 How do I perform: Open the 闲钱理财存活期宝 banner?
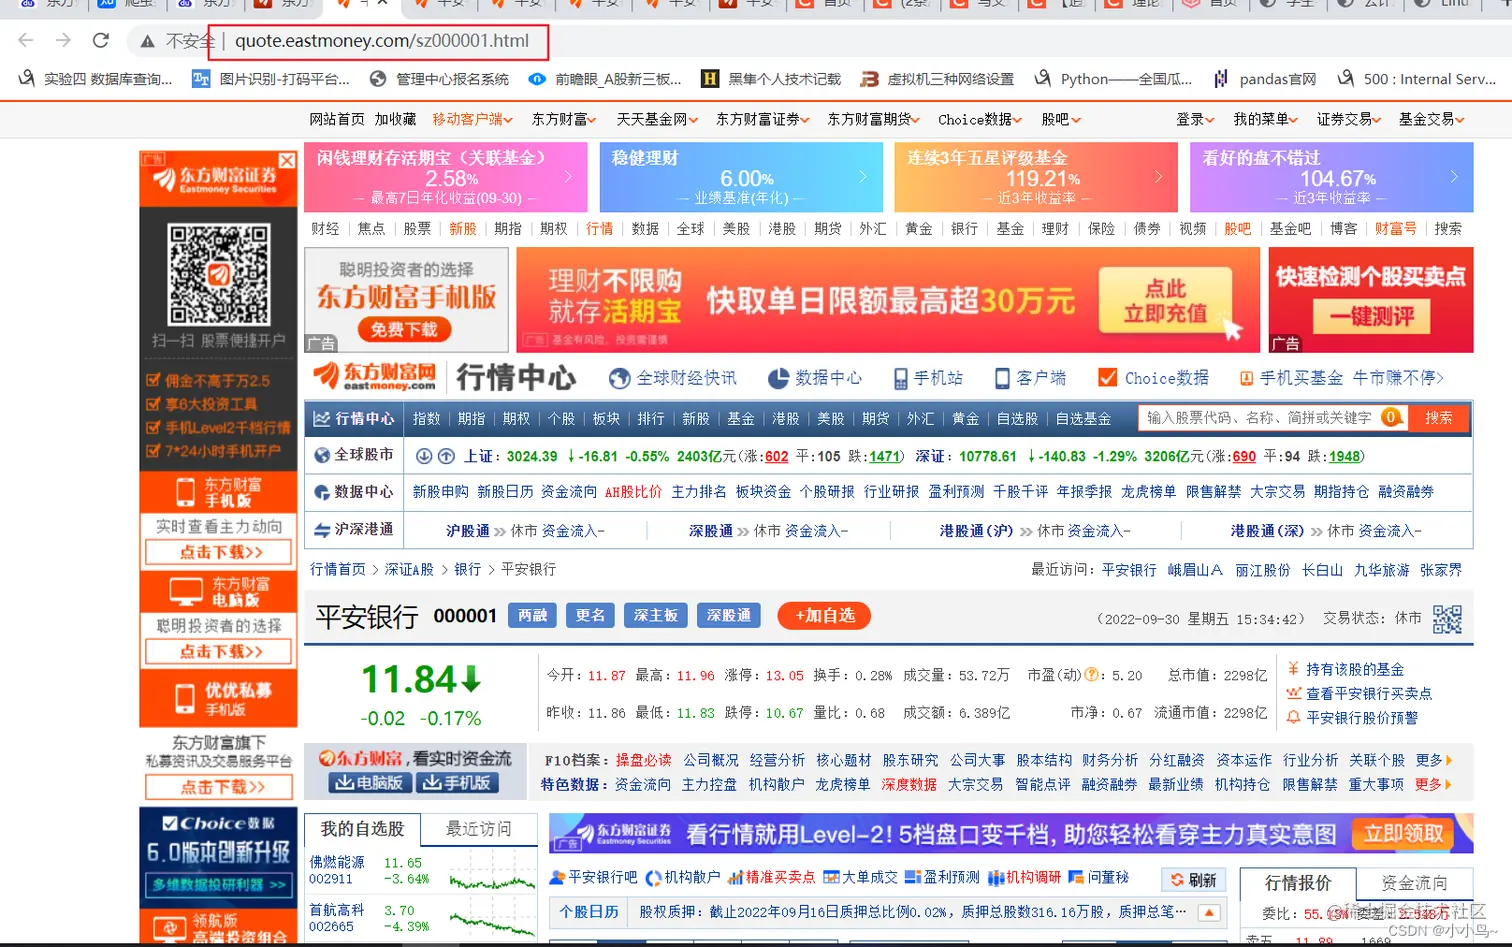point(446,177)
